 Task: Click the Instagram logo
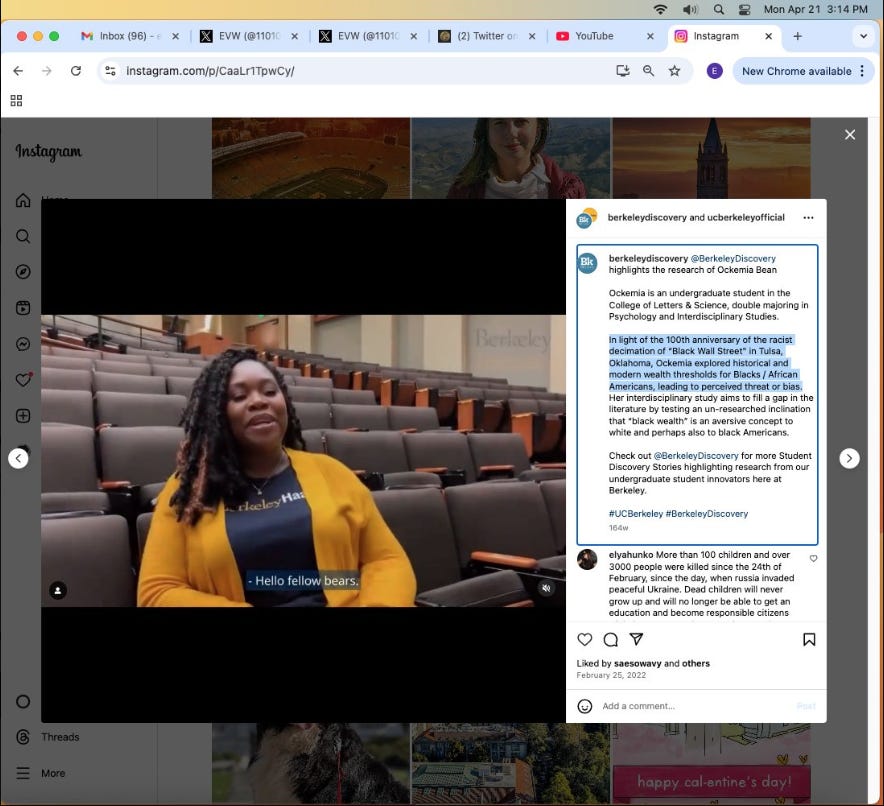pos(48,152)
